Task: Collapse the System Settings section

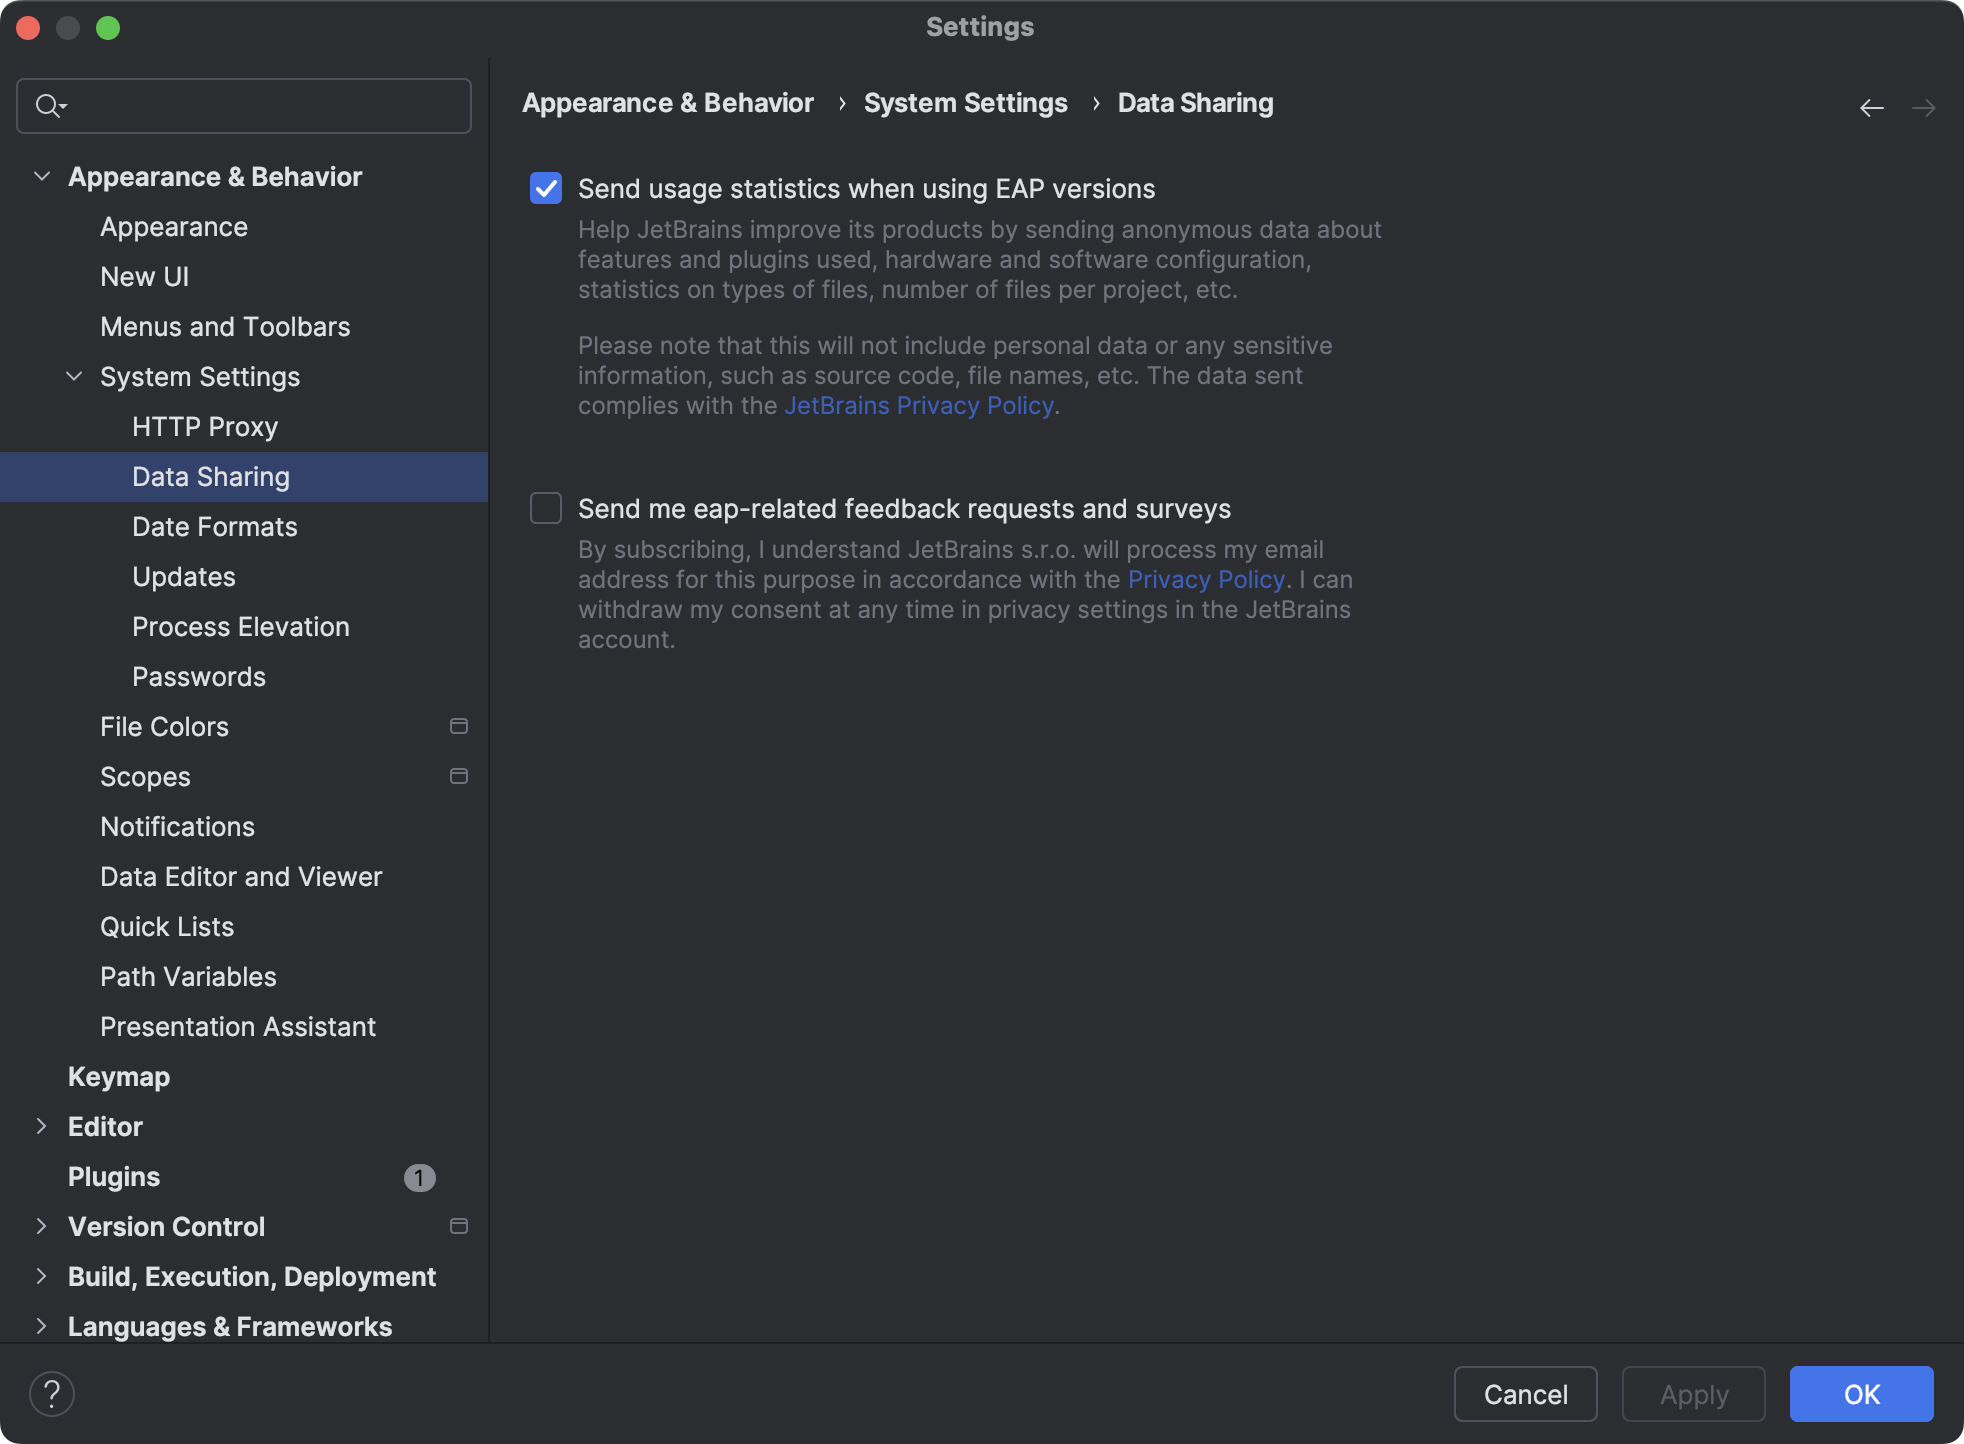Action: 73,376
